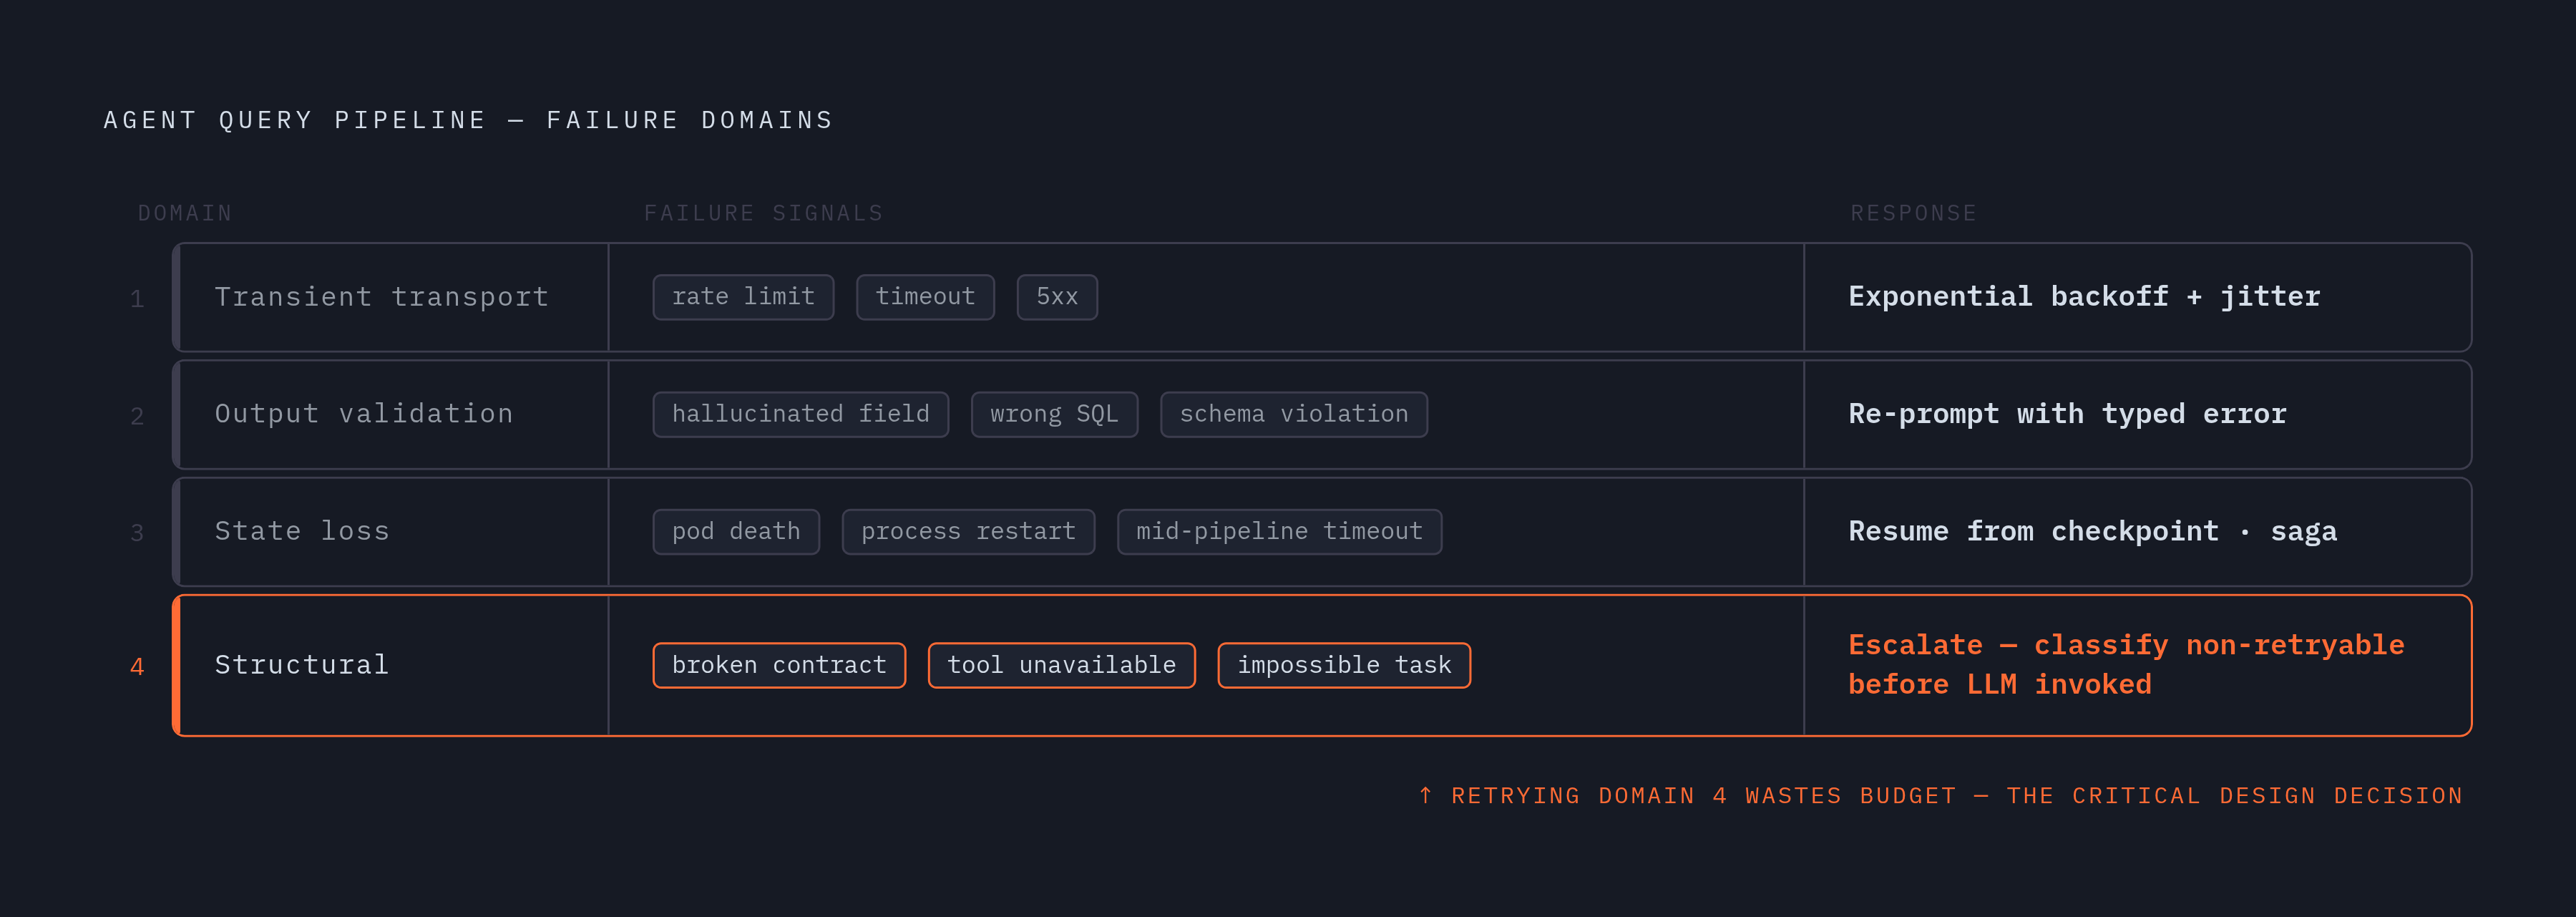
Task: Click row number 3
Action: tap(137, 533)
